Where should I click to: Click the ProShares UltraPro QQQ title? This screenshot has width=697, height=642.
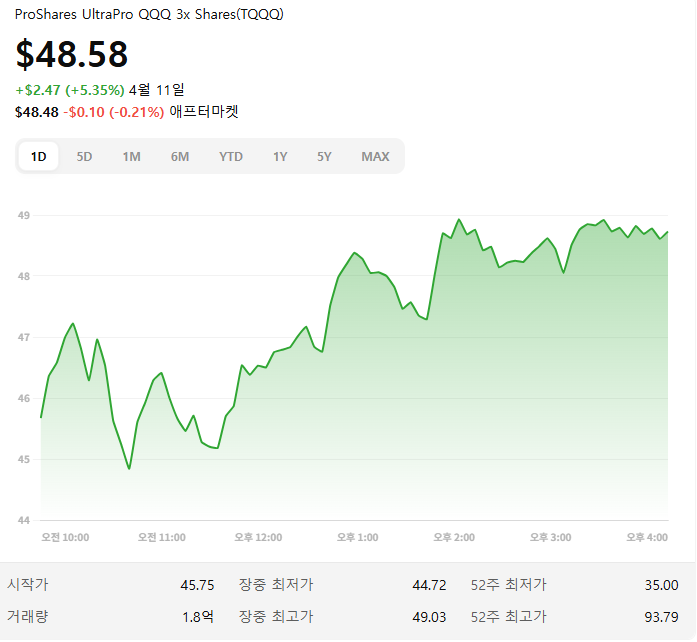click(x=149, y=14)
